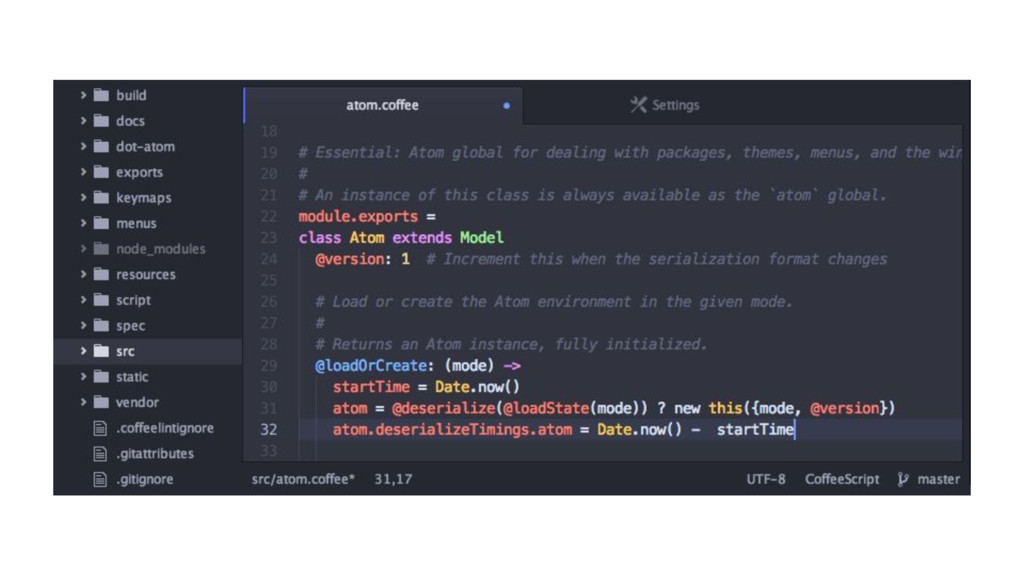
Task: Expand the spec folder chevron
Action: (x=84, y=325)
